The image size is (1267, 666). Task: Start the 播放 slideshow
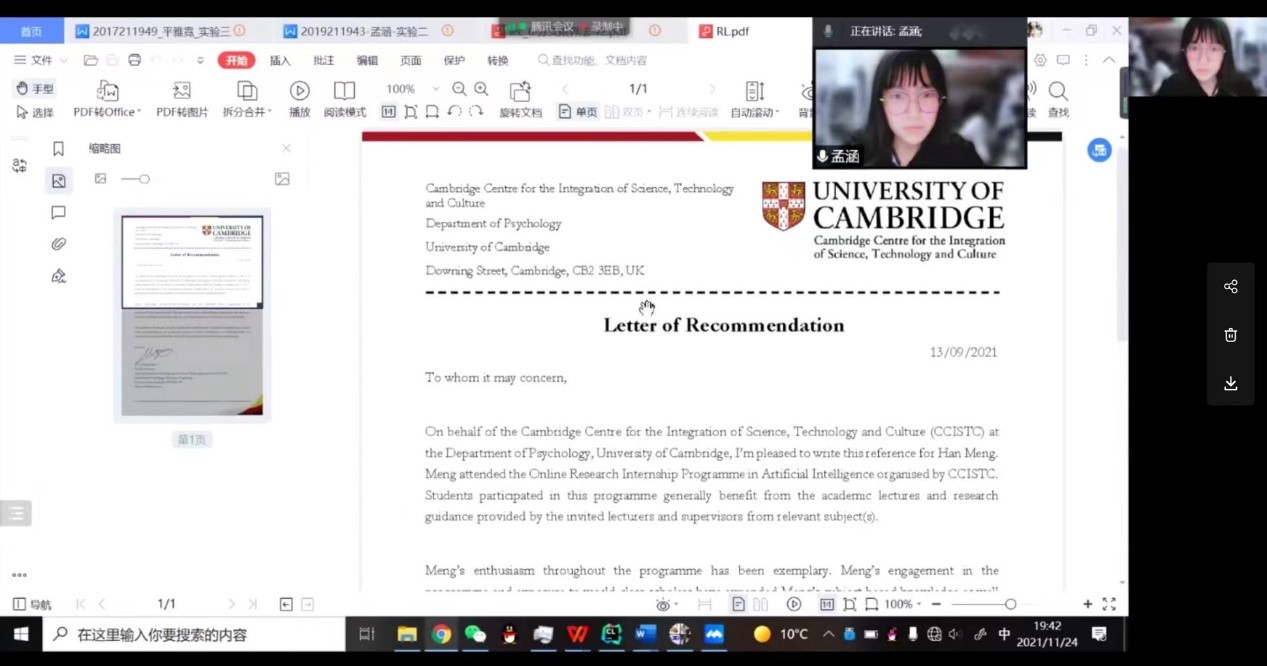[x=299, y=100]
